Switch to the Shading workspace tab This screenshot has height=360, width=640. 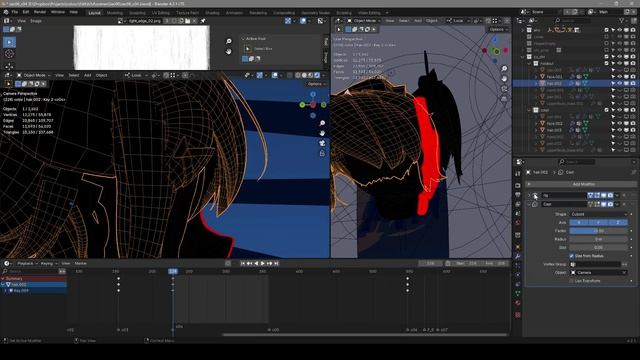click(212, 13)
